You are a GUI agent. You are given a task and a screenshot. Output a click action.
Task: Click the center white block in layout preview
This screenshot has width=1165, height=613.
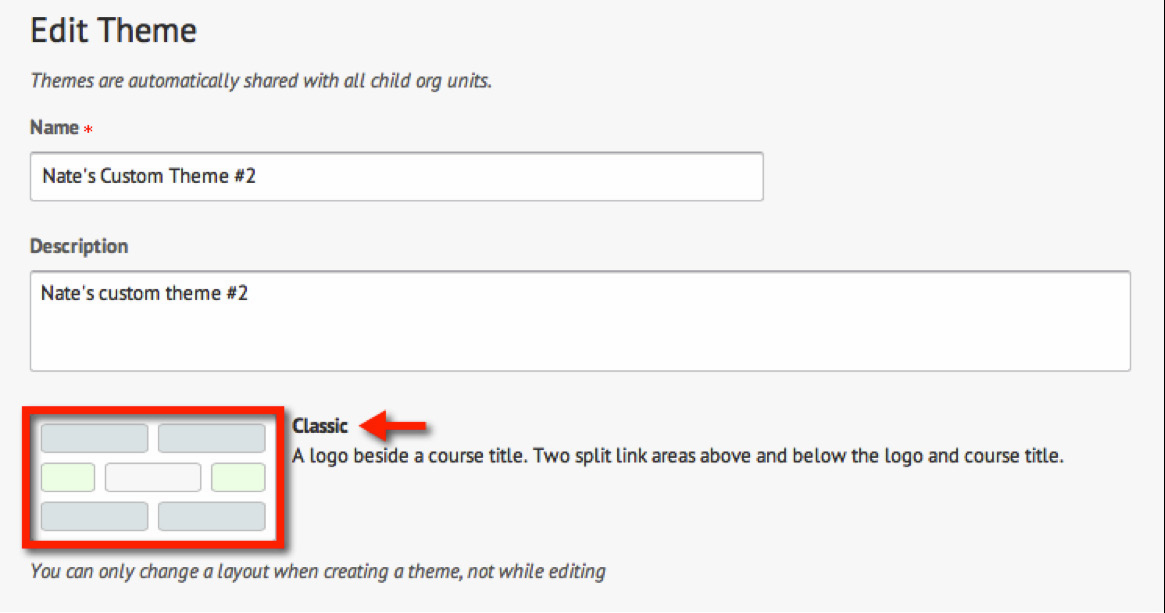point(153,477)
